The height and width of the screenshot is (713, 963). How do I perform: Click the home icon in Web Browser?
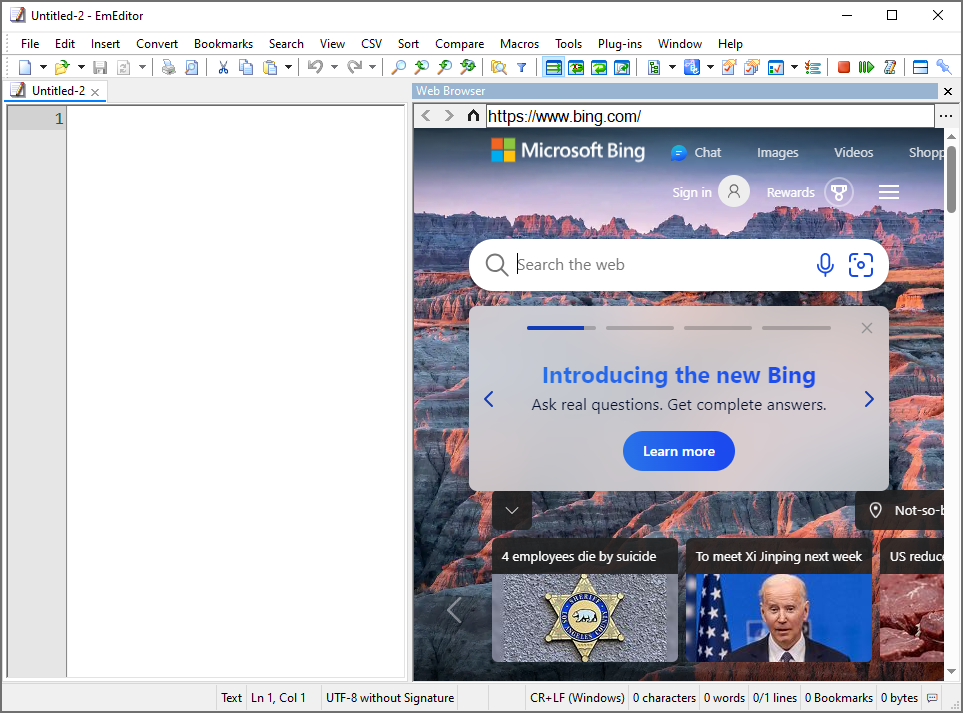[473, 115]
